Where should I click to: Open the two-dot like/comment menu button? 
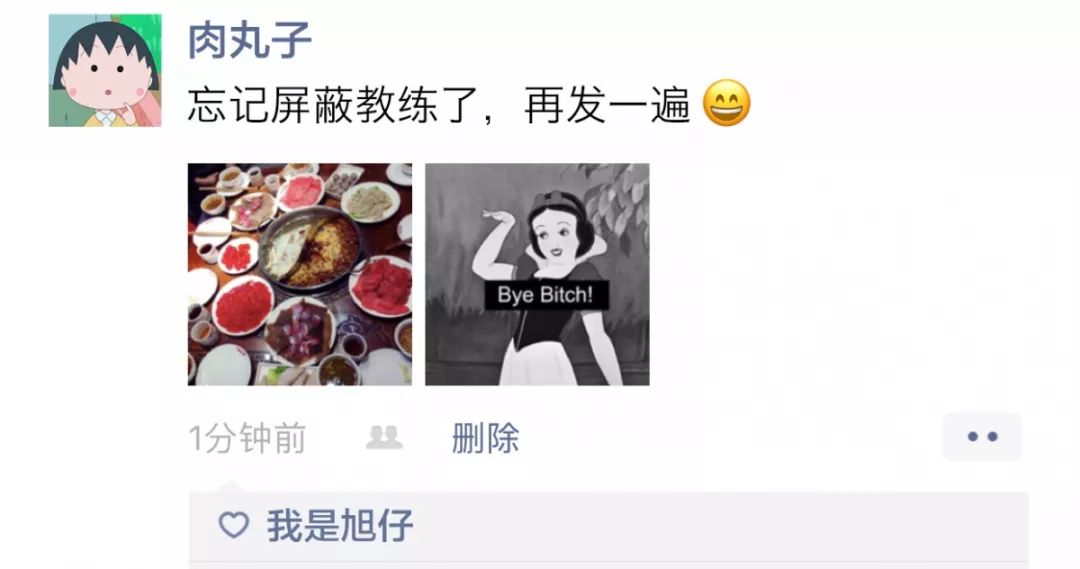click(982, 437)
